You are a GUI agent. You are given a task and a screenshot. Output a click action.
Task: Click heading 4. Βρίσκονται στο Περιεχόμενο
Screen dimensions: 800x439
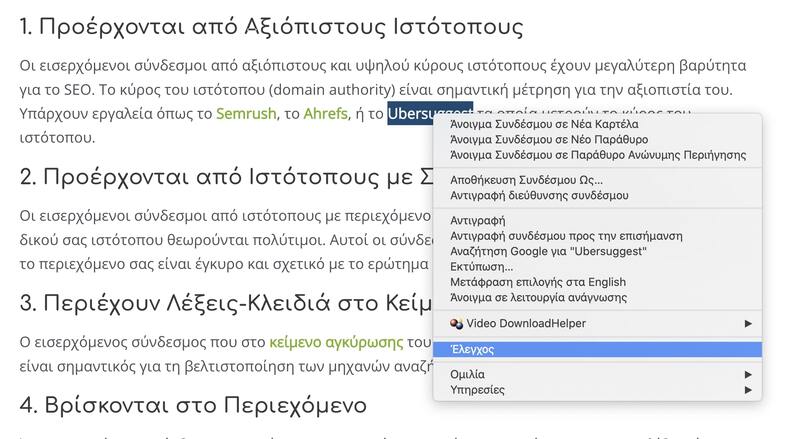[x=193, y=405]
